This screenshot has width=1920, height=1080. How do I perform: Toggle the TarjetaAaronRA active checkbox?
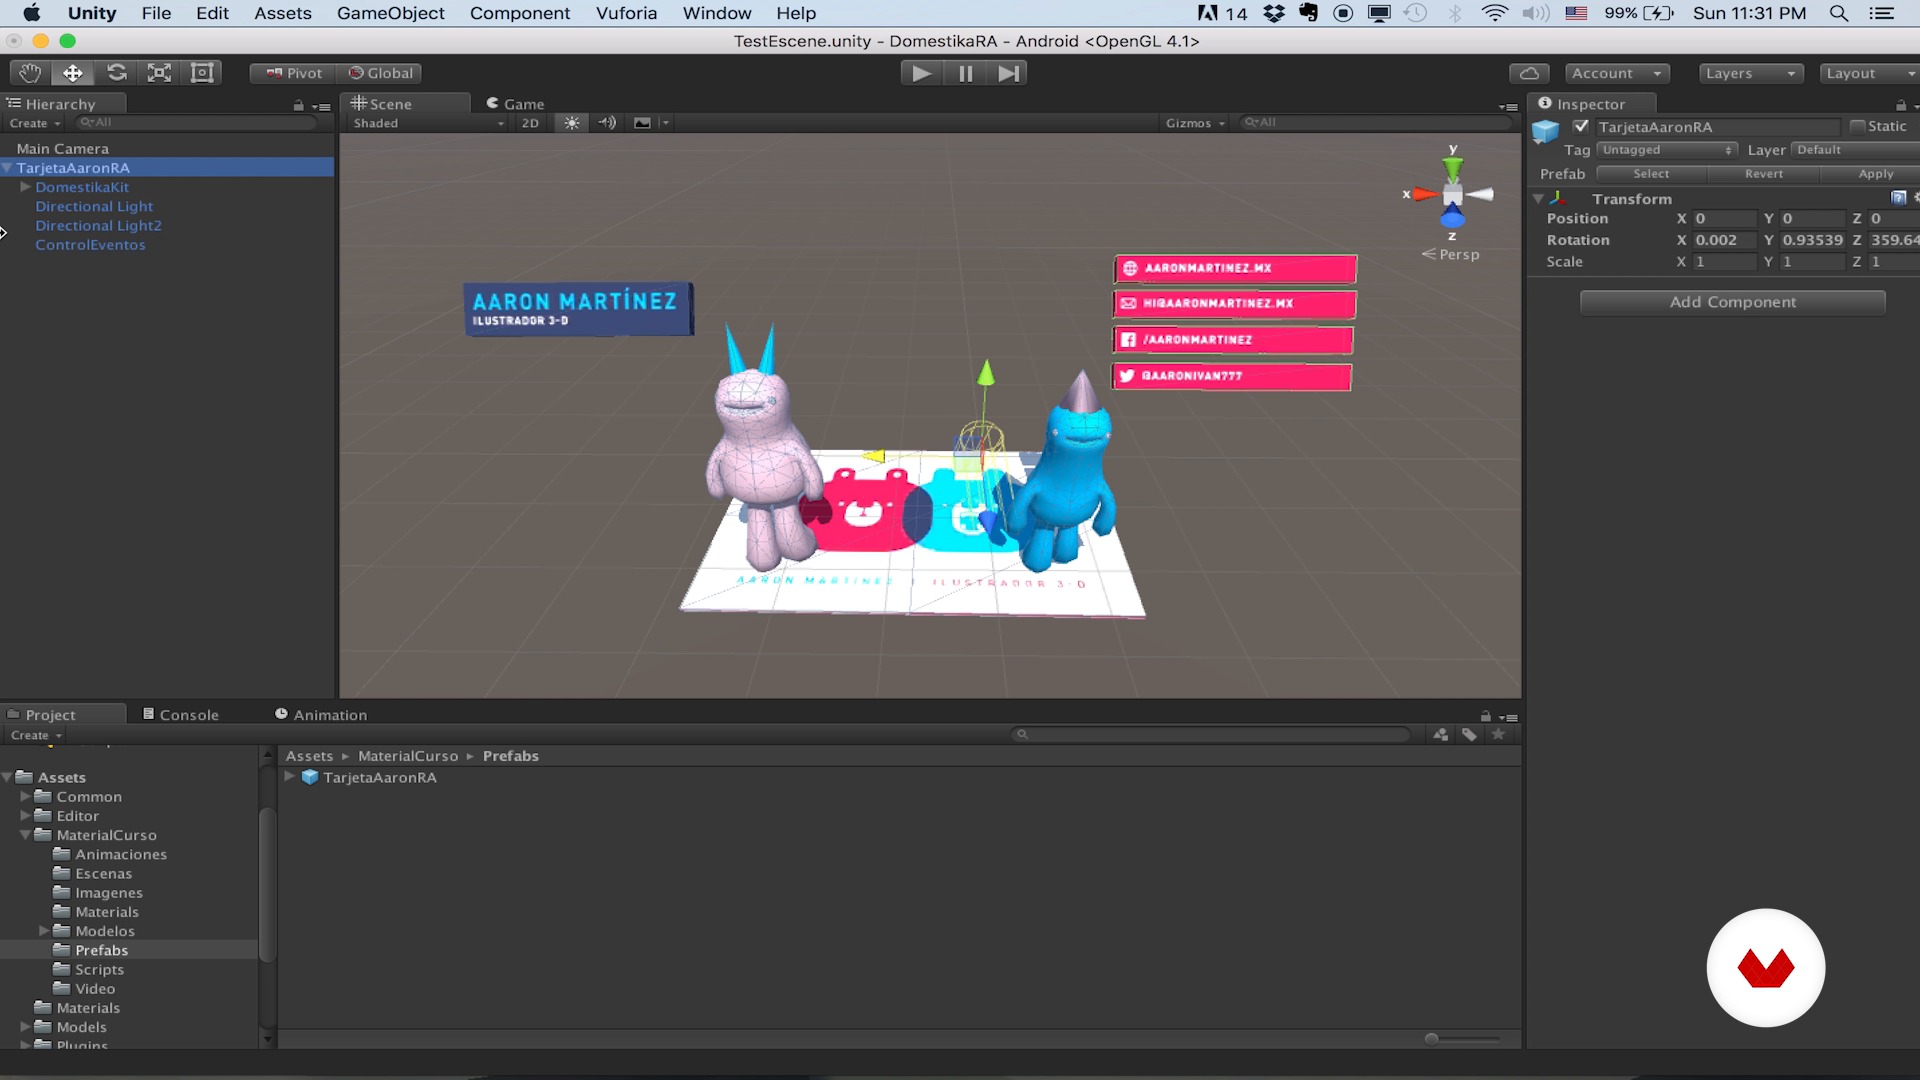tap(1581, 126)
